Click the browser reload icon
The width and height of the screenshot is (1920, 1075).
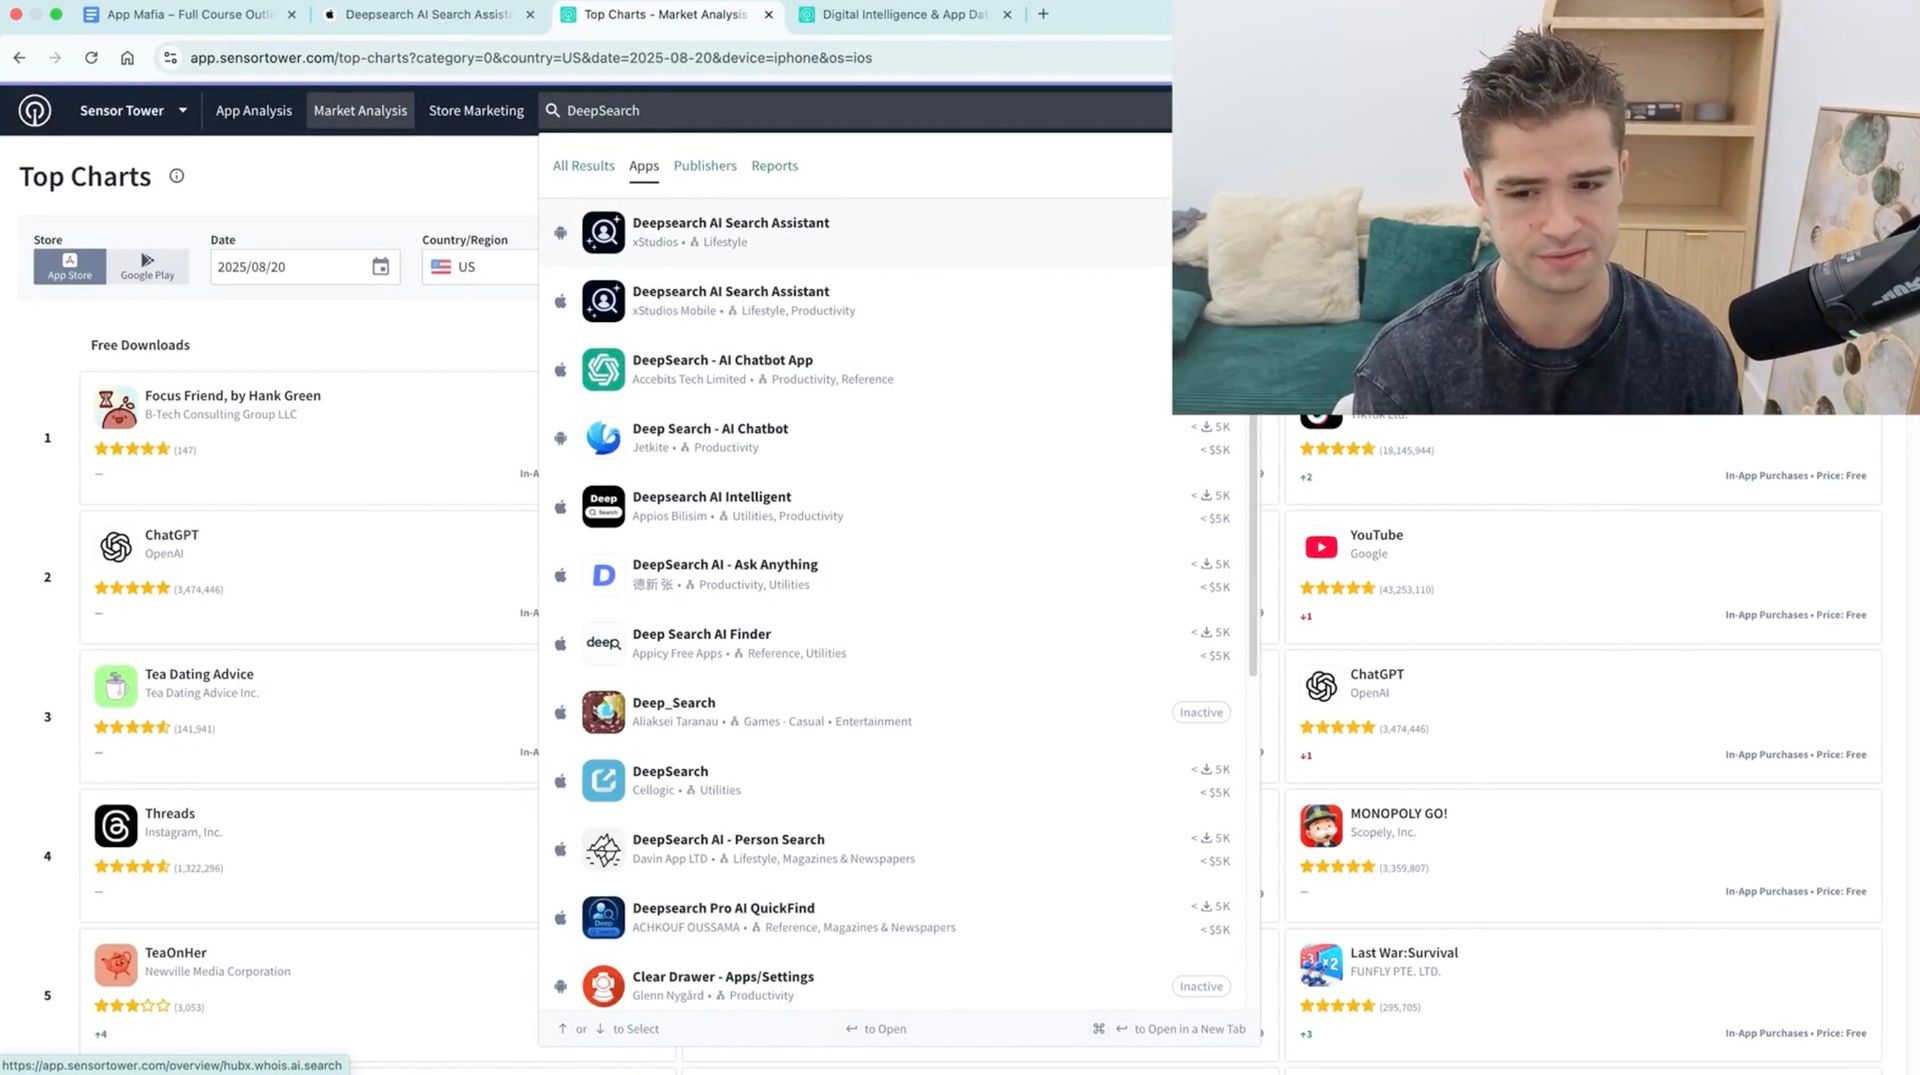[x=91, y=58]
